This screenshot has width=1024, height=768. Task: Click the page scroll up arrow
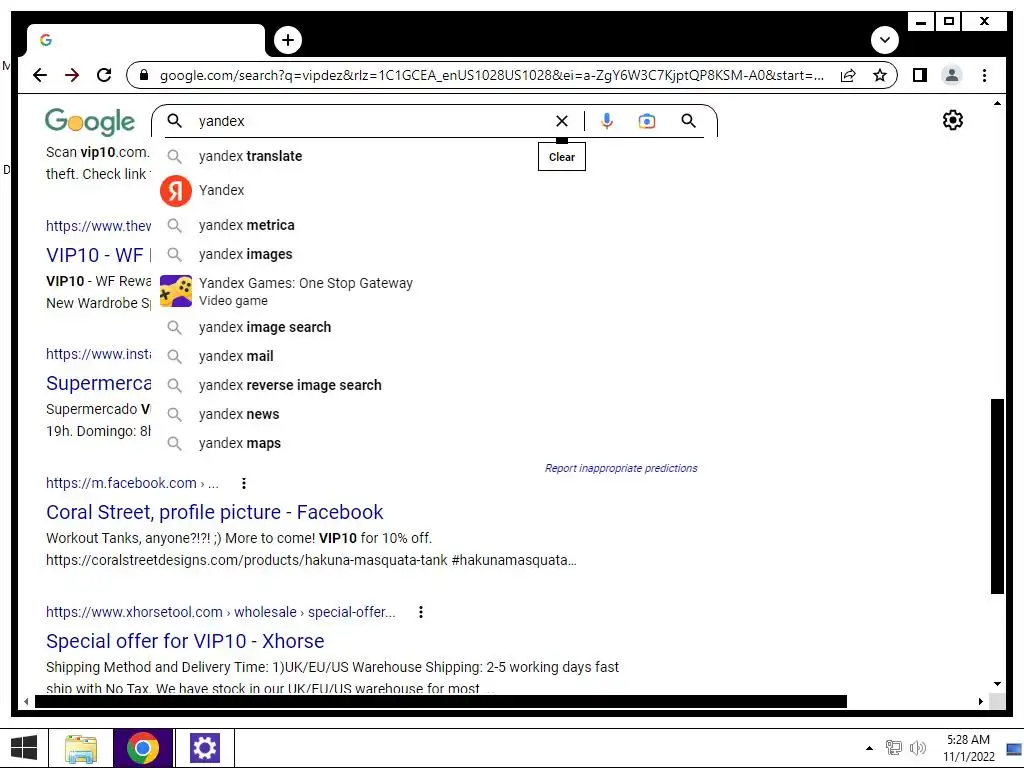(x=997, y=103)
